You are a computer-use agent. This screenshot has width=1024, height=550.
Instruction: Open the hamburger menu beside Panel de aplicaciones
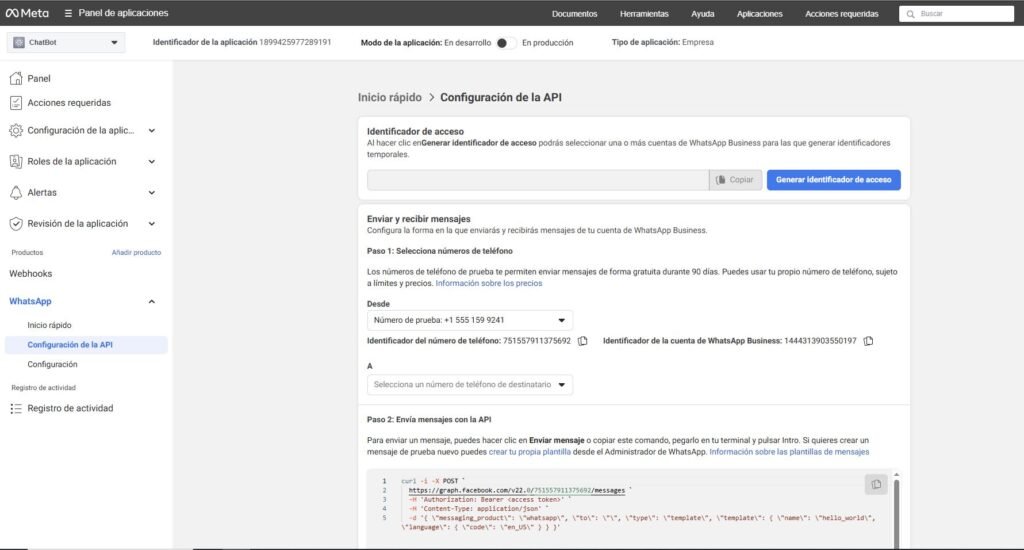pos(68,13)
